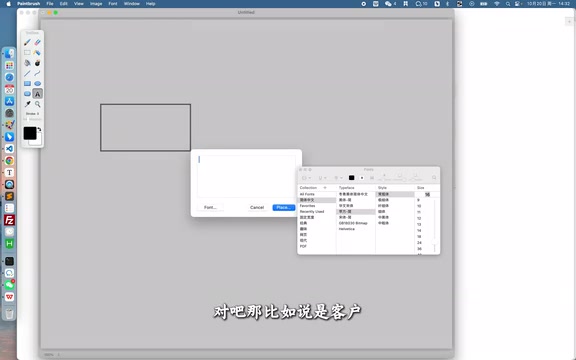Image resolution: width=576 pixels, height=360 pixels.
Task: Click inside the text entry field
Action: 246,176
